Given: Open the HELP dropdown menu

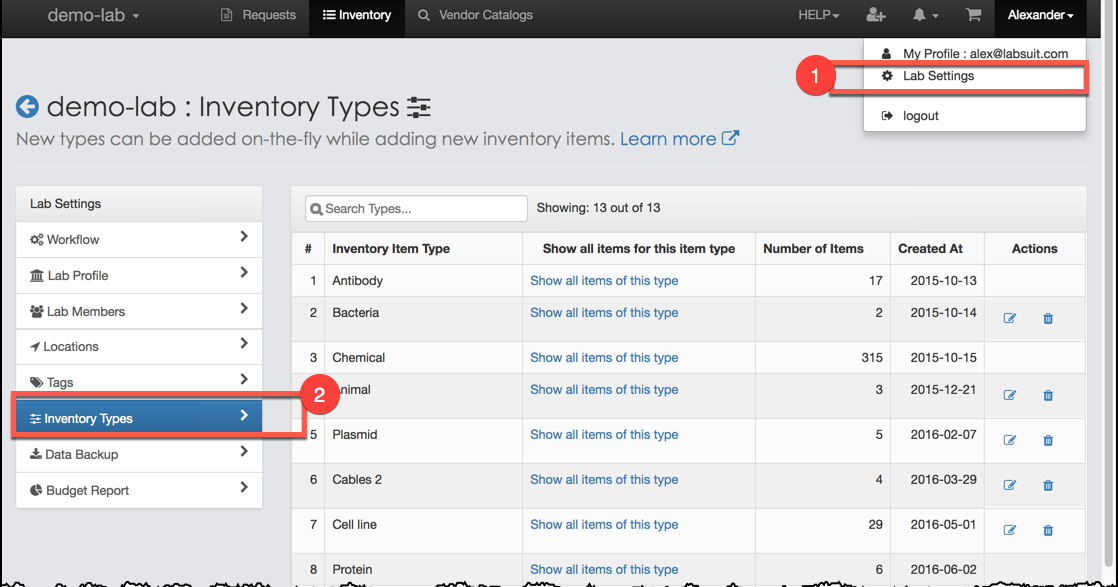Looking at the screenshot, I should (819, 15).
